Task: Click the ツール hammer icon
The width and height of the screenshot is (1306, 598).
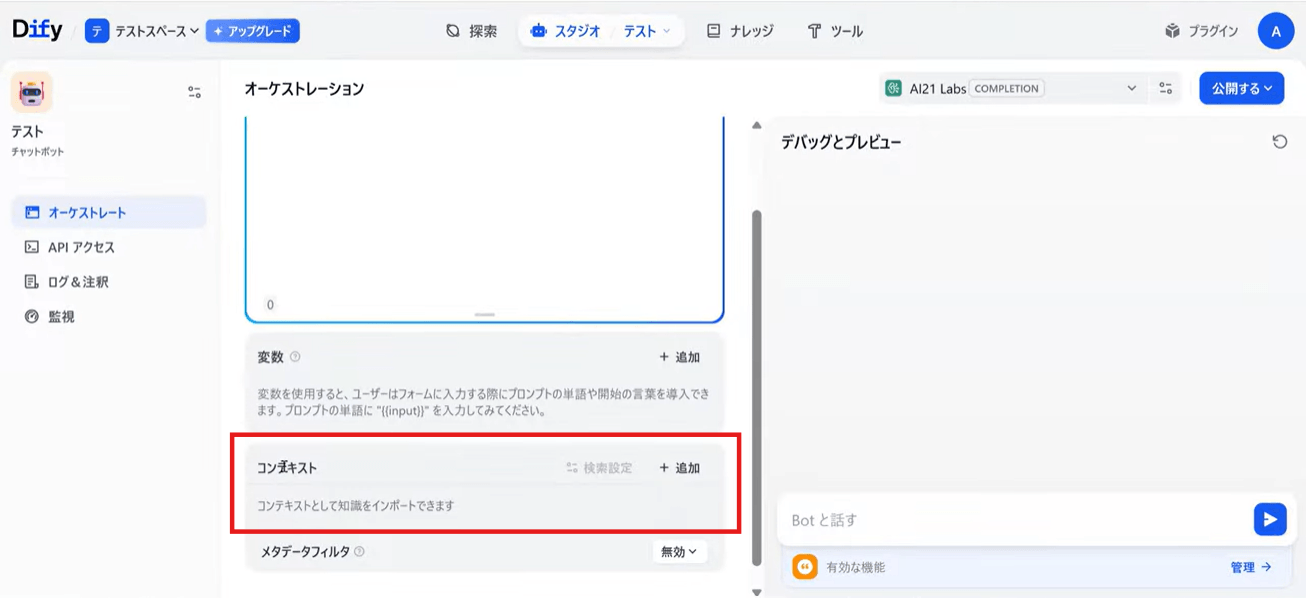Action: 814,31
